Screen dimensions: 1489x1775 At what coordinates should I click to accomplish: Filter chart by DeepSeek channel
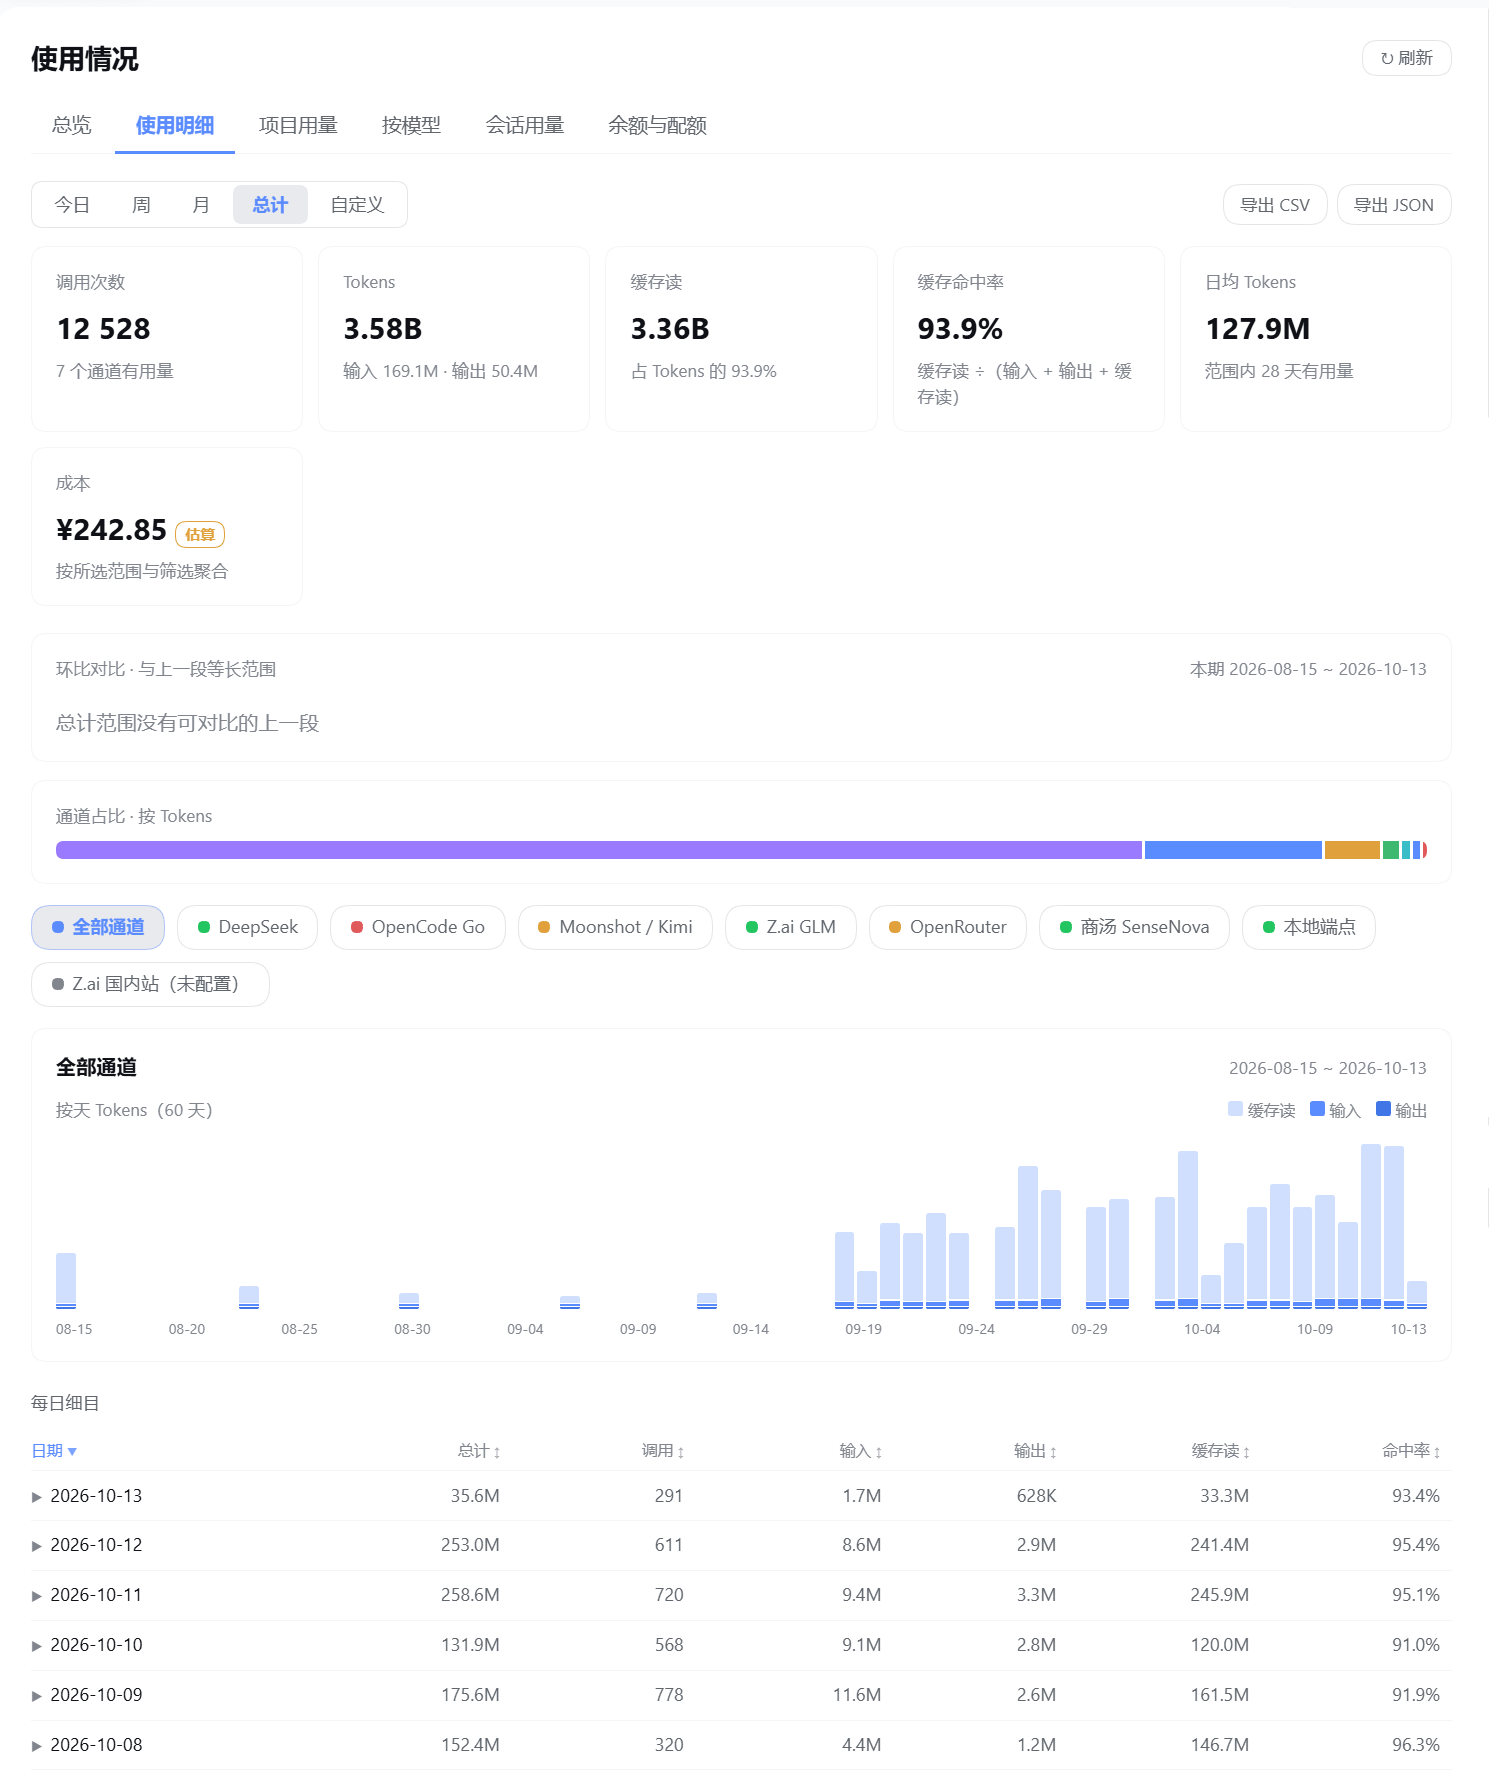[247, 927]
